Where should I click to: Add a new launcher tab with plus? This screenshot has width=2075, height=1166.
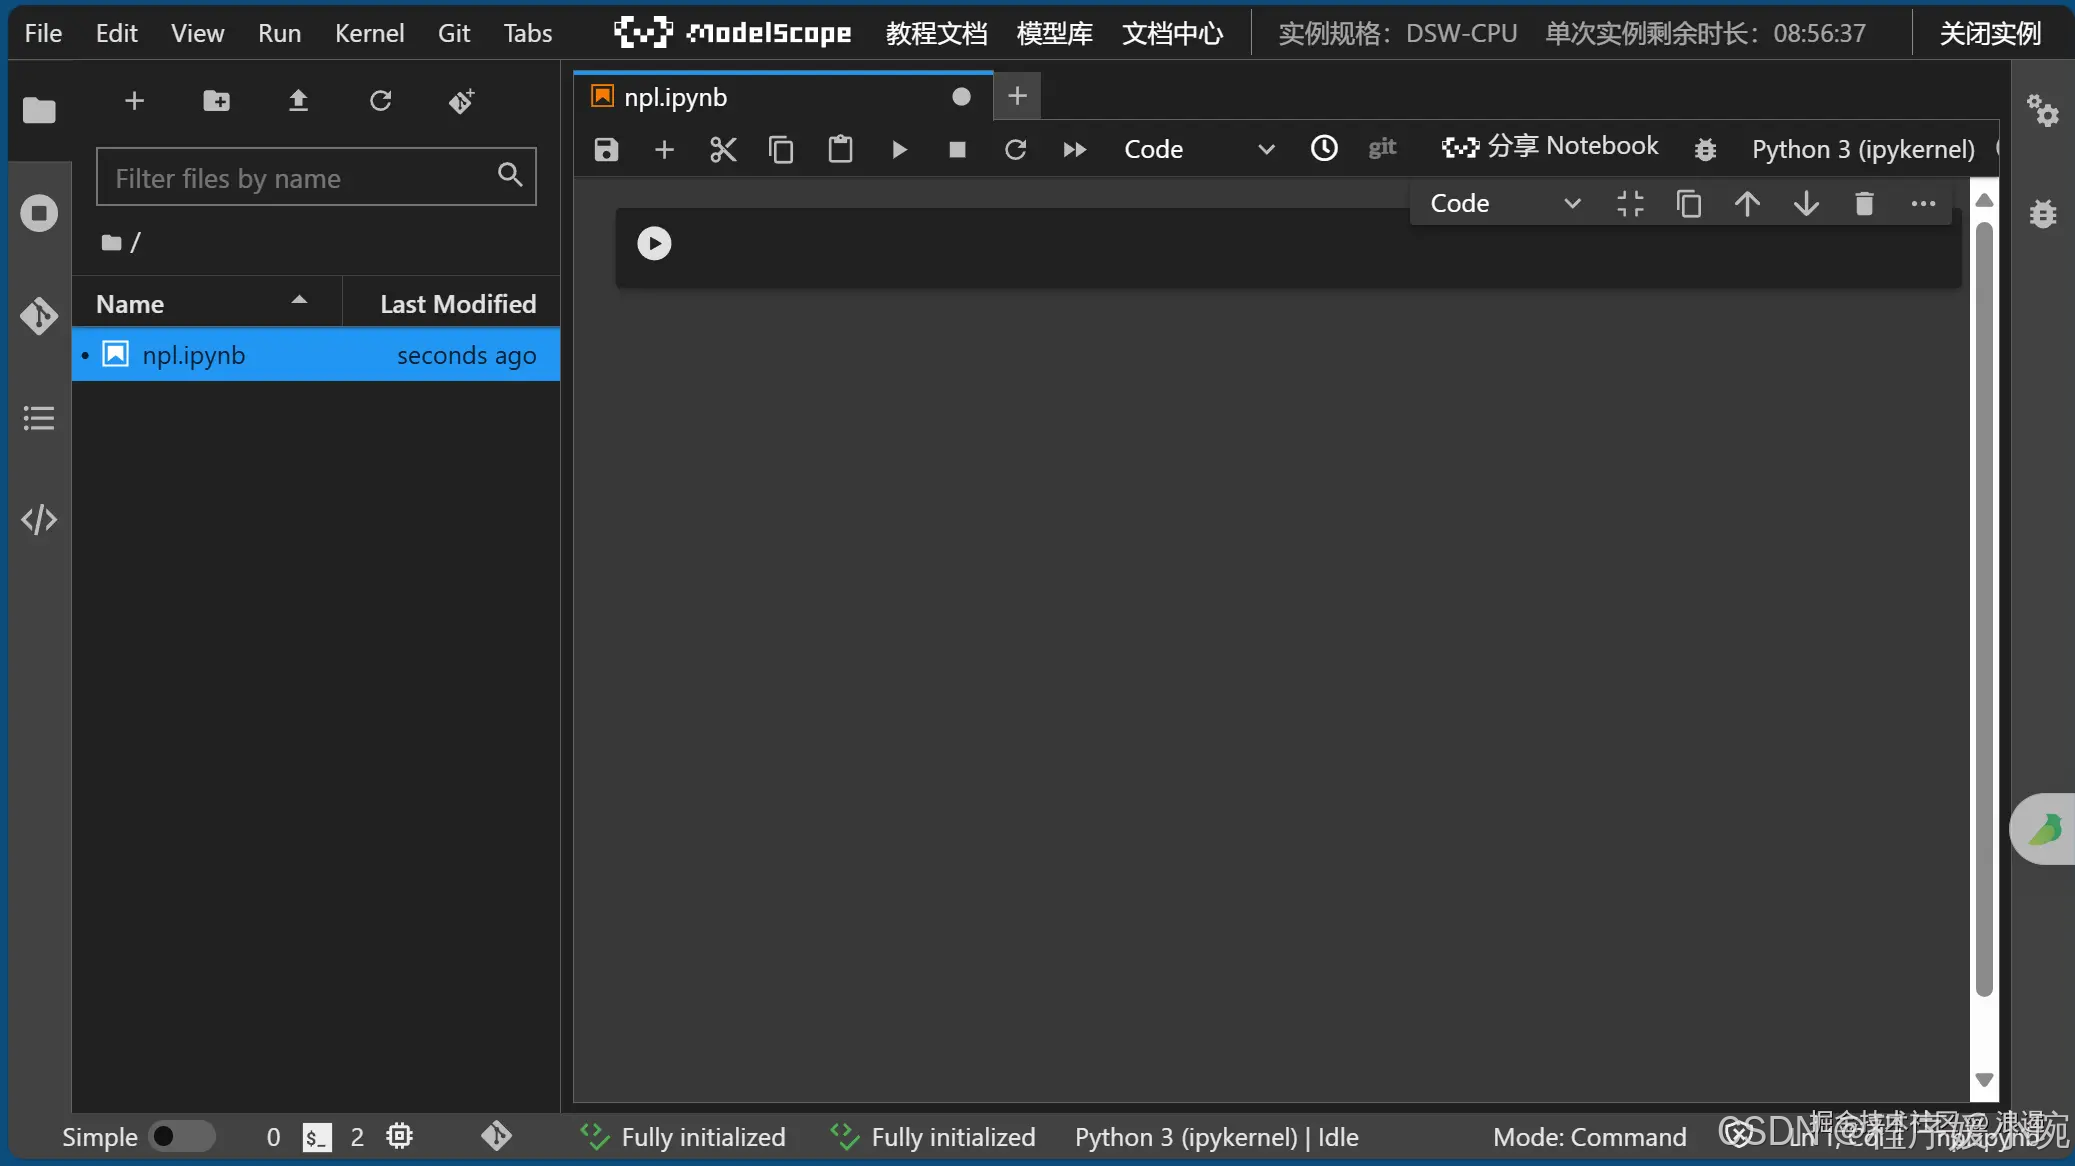point(1017,96)
